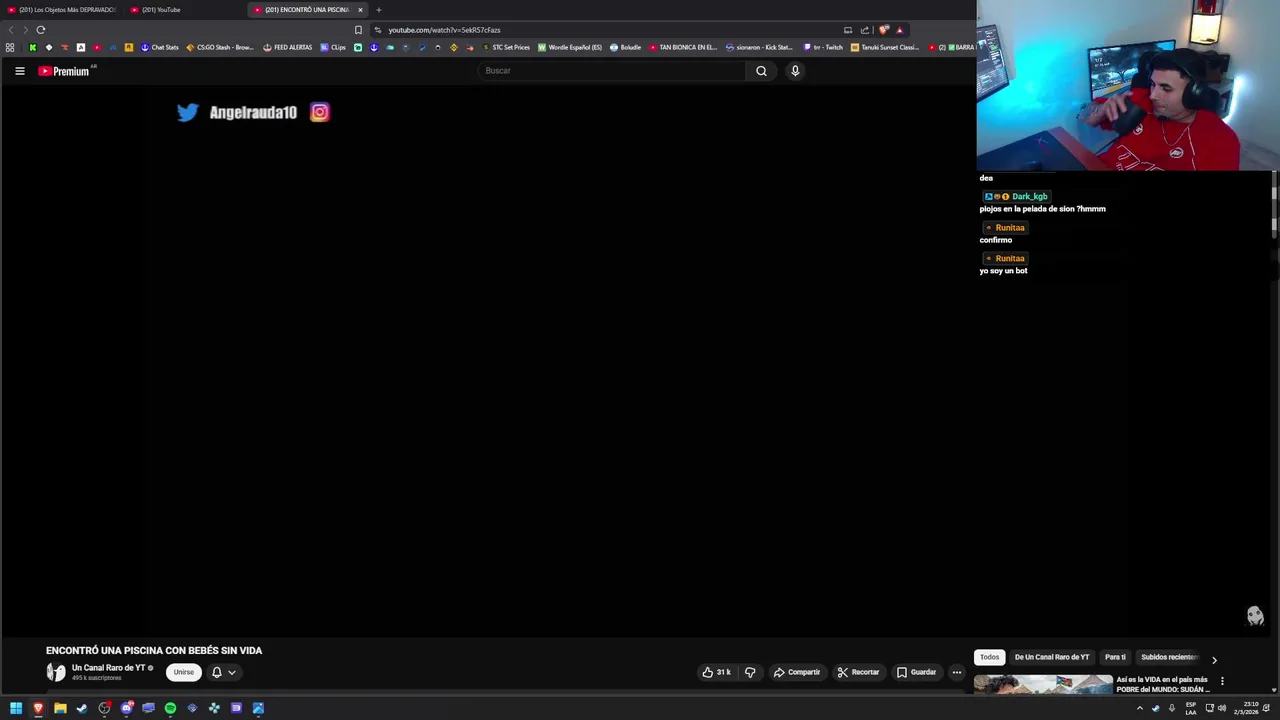Open a new browser tab with the plus button
The height and width of the screenshot is (720, 1280).
pos(379,10)
